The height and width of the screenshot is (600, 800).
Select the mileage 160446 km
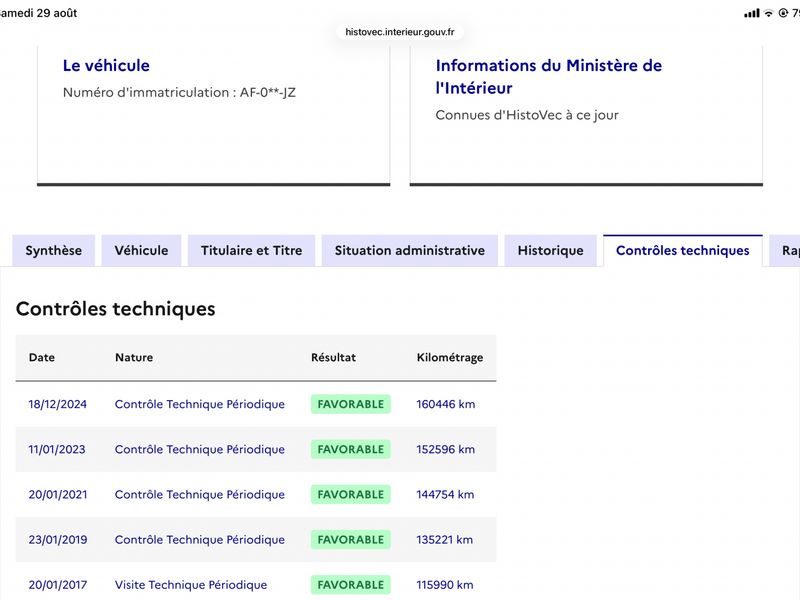445,404
